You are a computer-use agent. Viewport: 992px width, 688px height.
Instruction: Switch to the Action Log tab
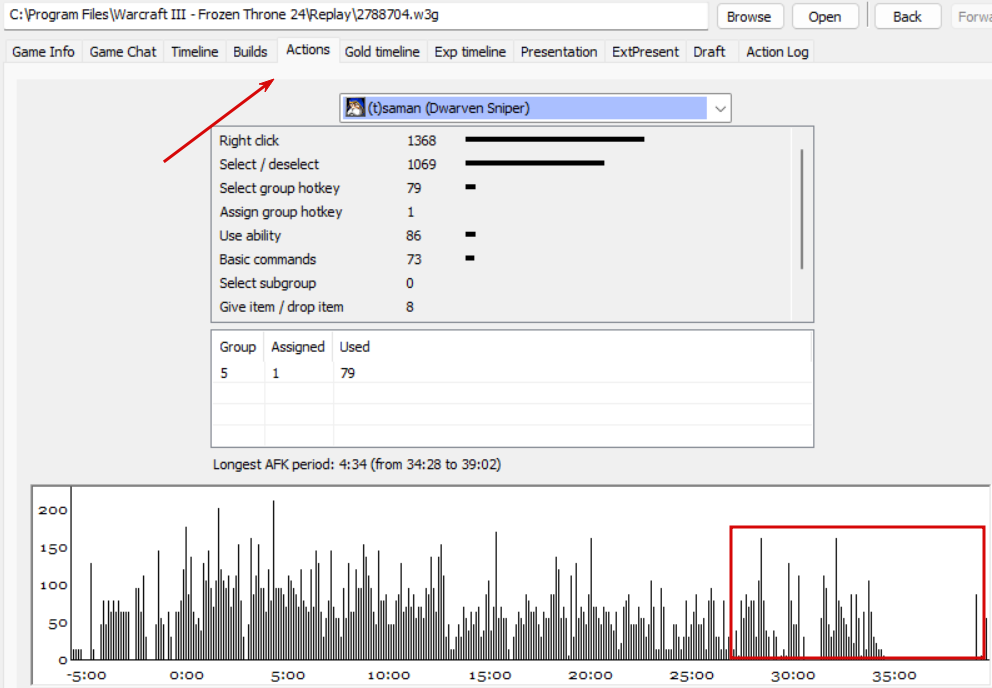click(777, 52)
